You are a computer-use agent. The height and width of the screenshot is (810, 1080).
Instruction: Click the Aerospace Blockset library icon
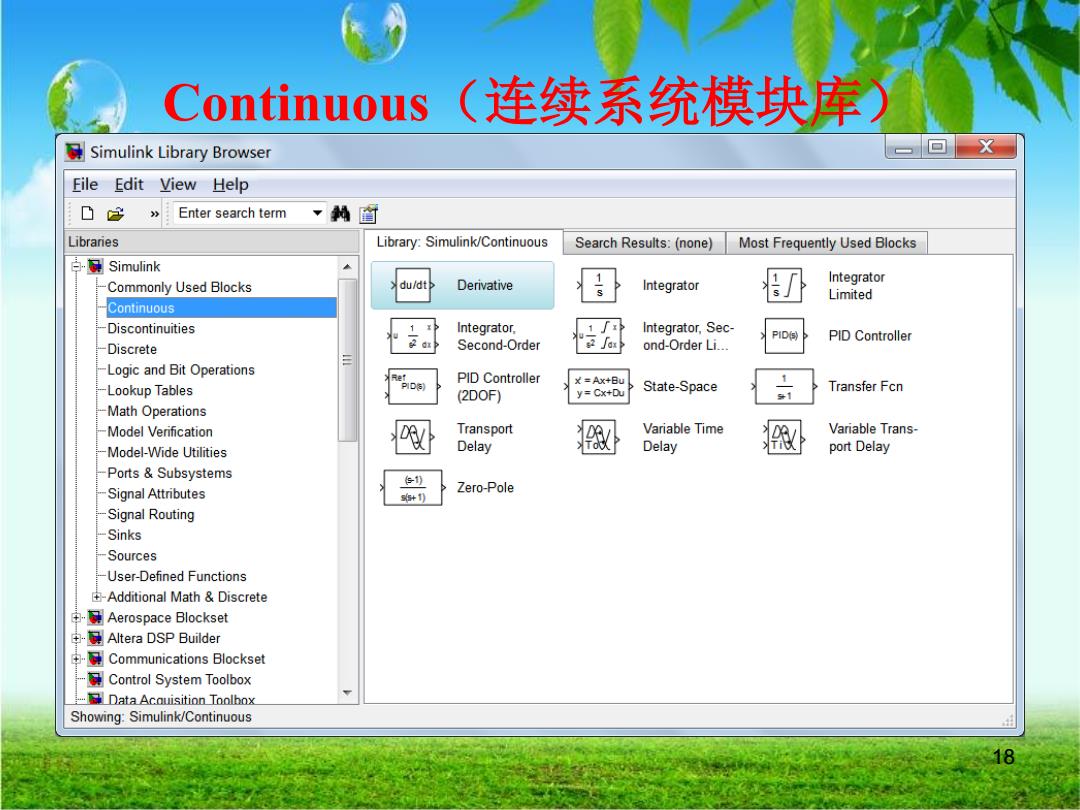[x=96, y=617]
